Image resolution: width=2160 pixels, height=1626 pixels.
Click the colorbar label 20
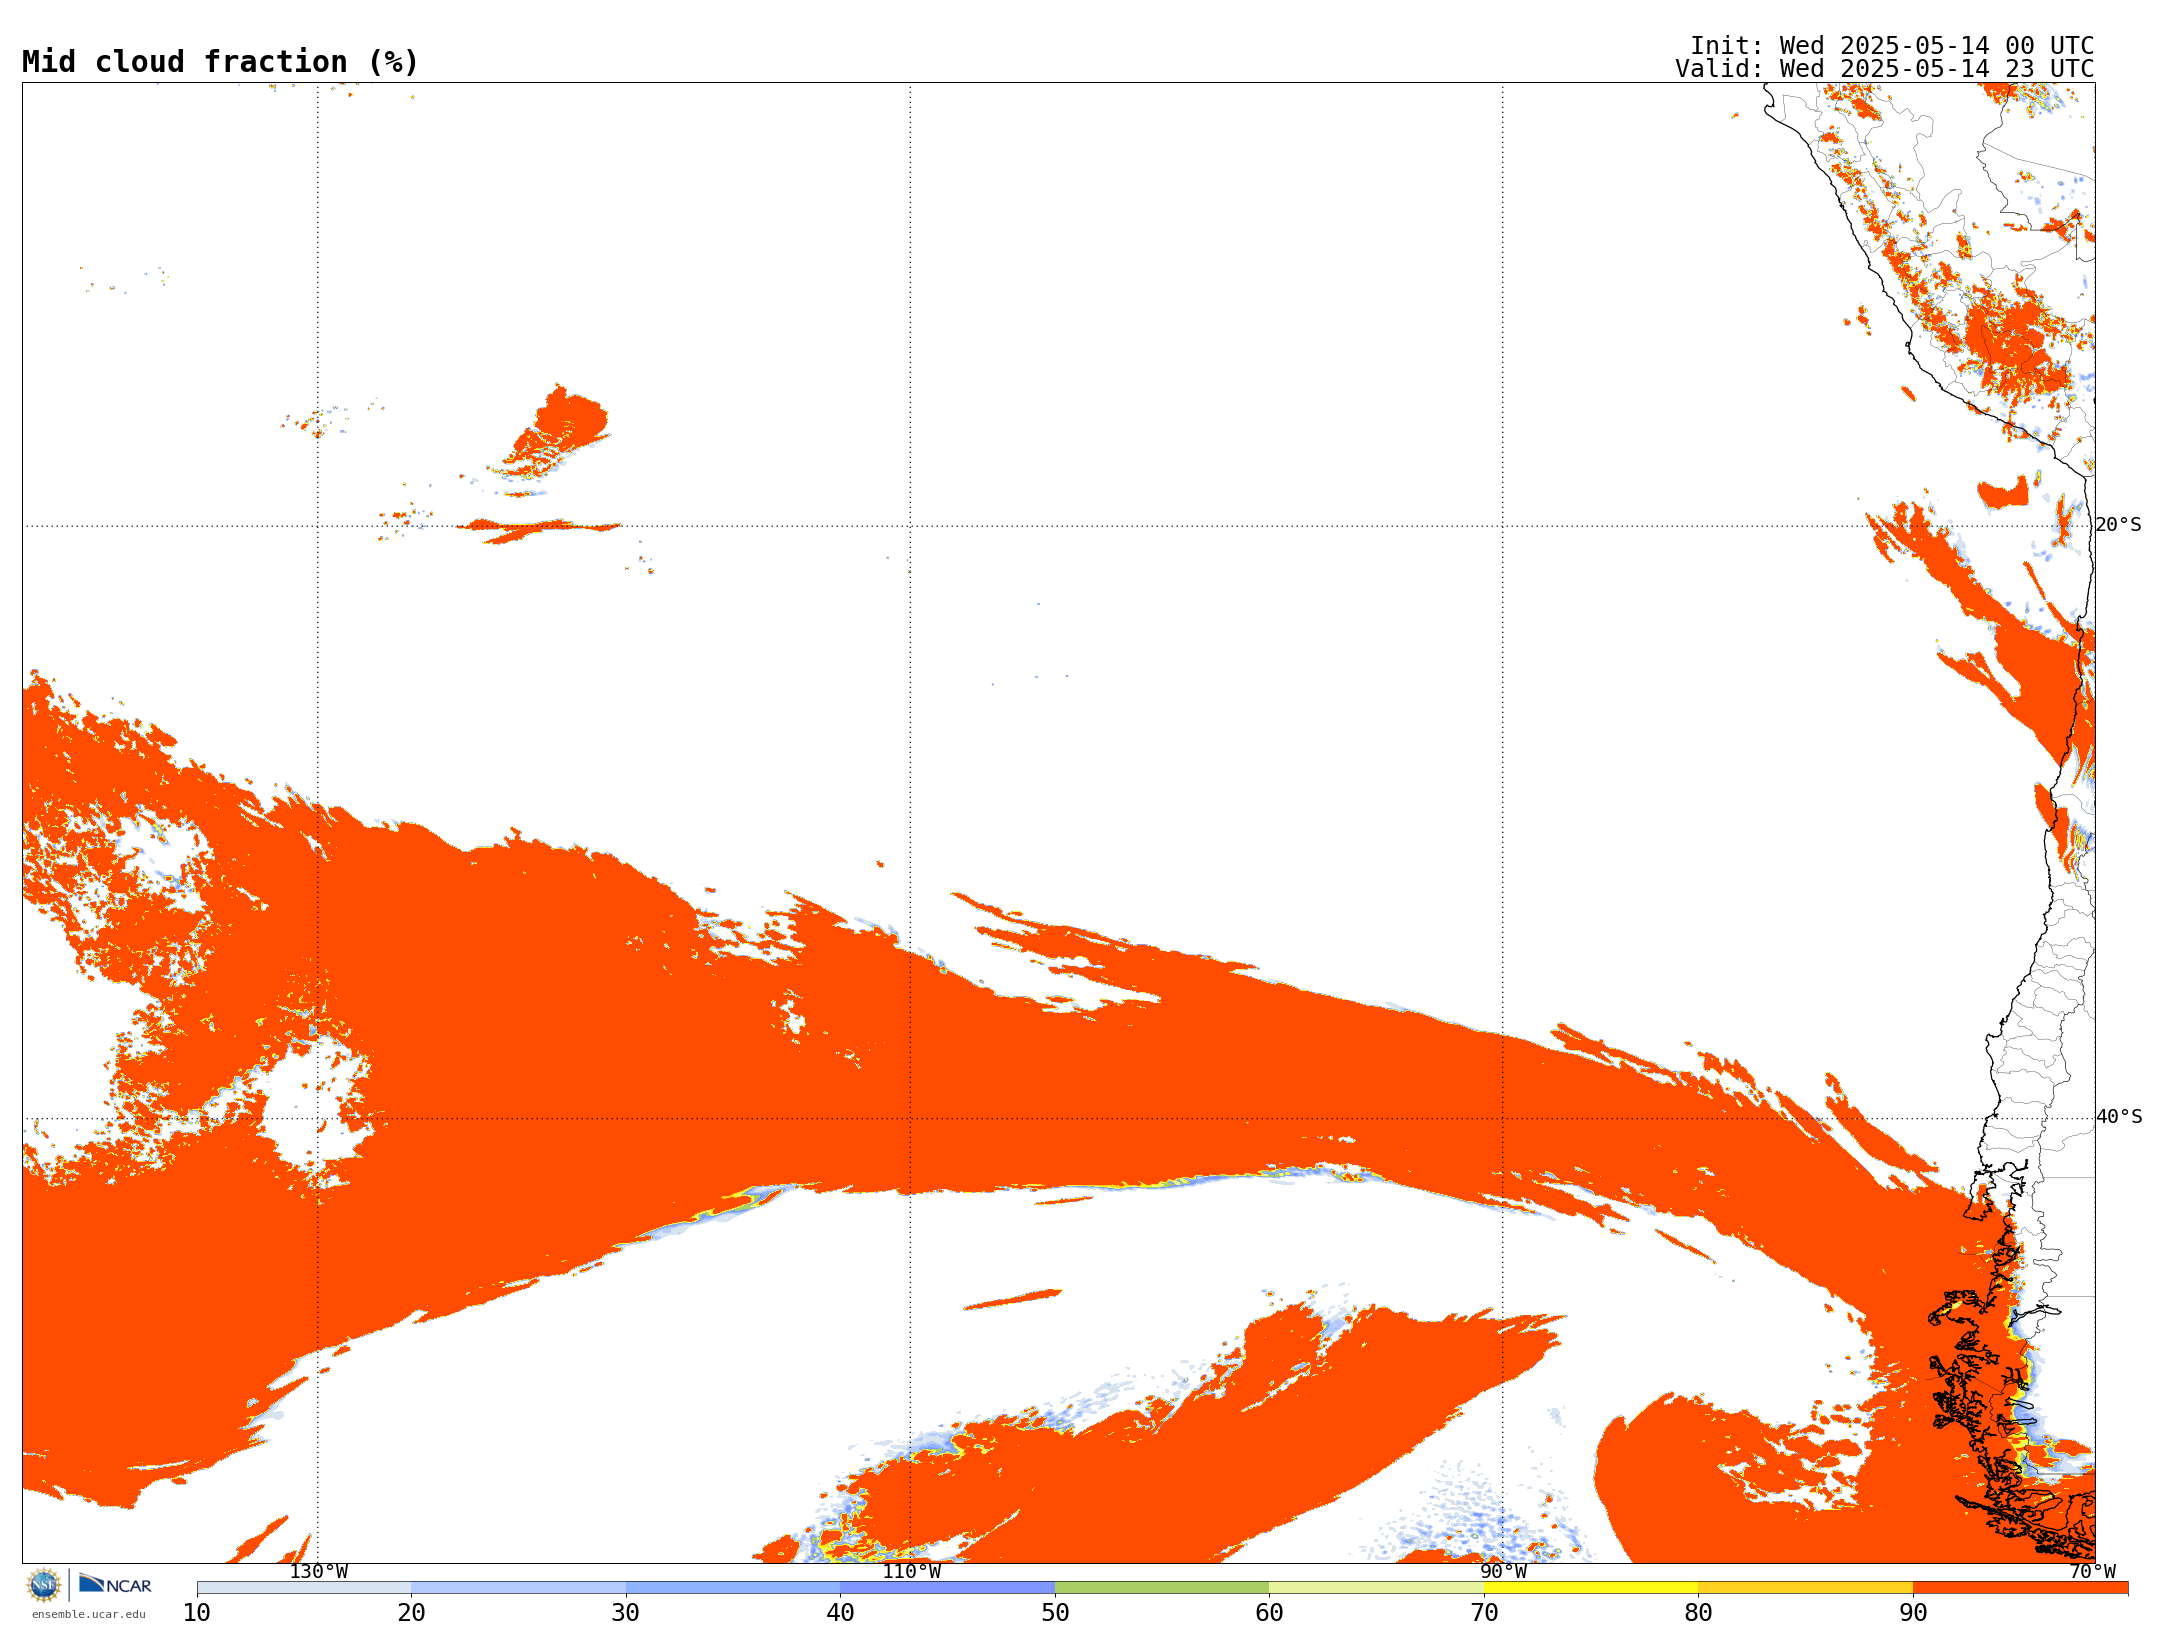[411, 1613]
